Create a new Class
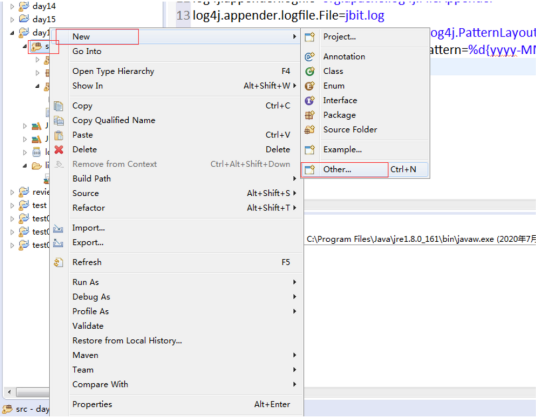539x418 pixels. 365,71
